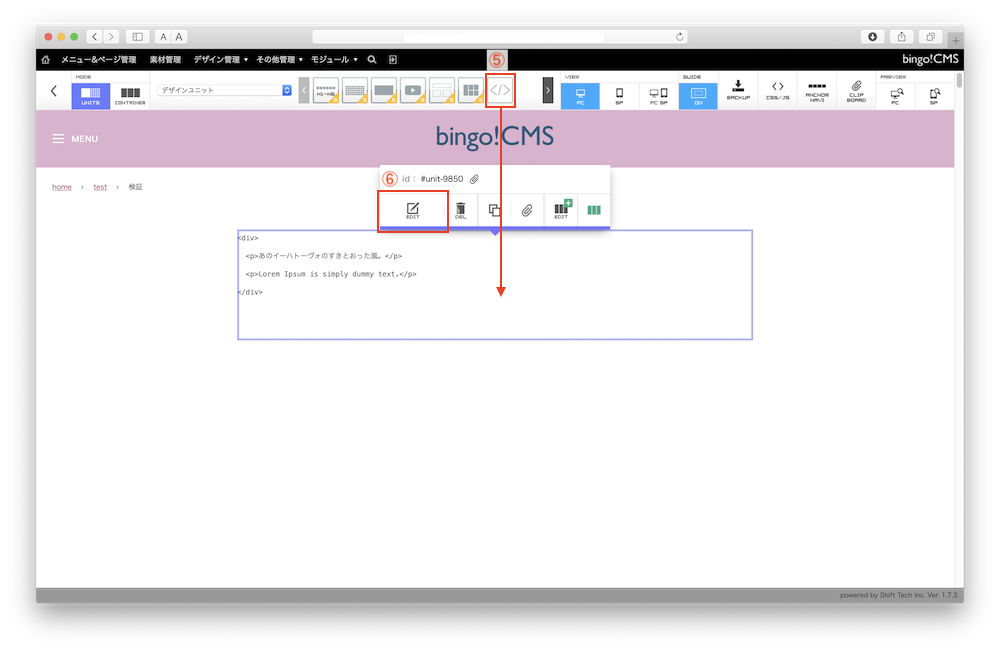
Task: Open the browser downloads
Action: point(872,37)
